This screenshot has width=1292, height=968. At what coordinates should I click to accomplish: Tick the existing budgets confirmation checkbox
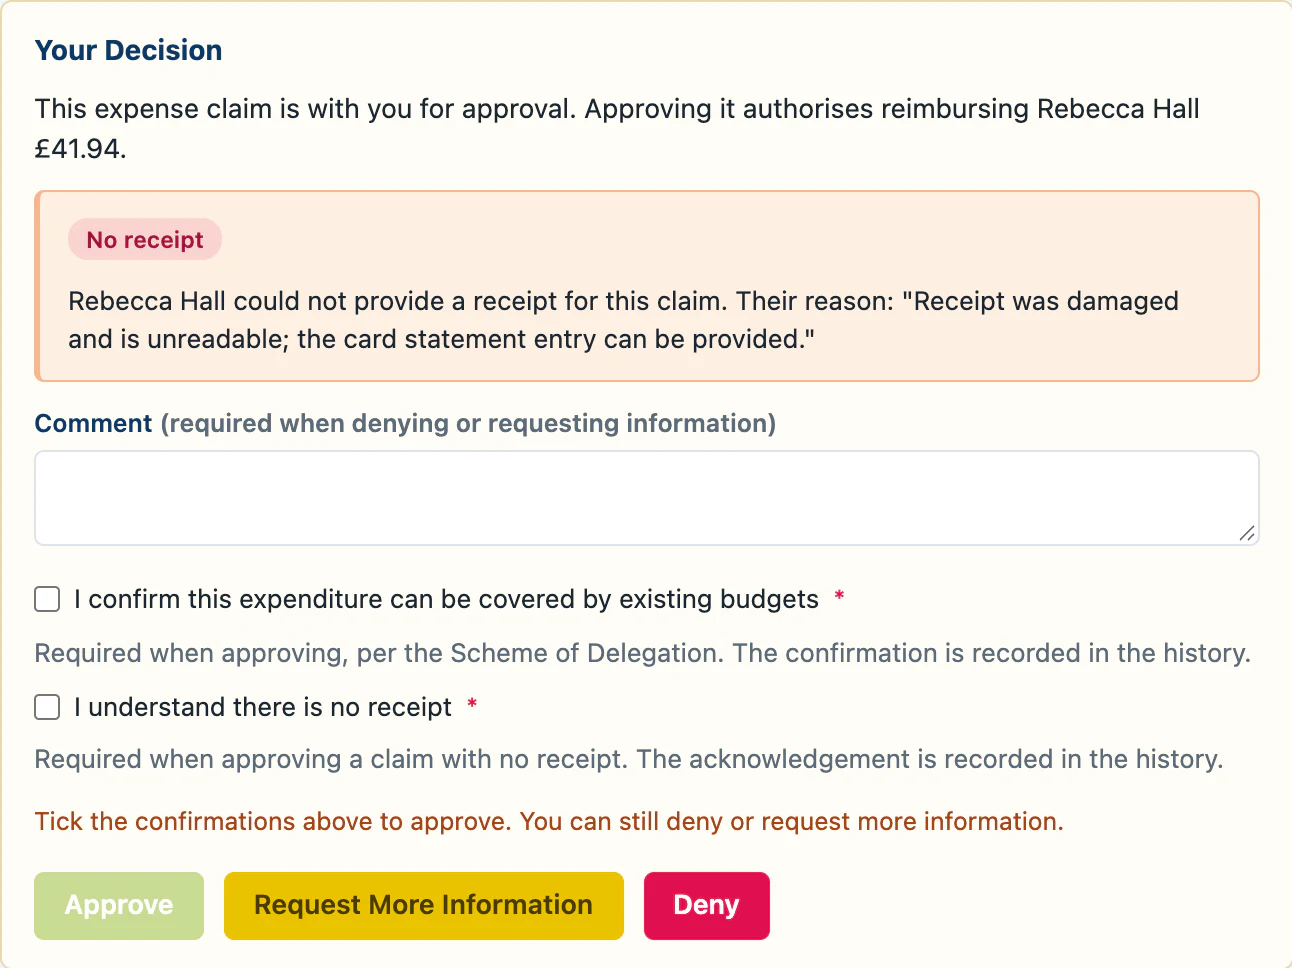pyautogui.click(x=47, y=599)
